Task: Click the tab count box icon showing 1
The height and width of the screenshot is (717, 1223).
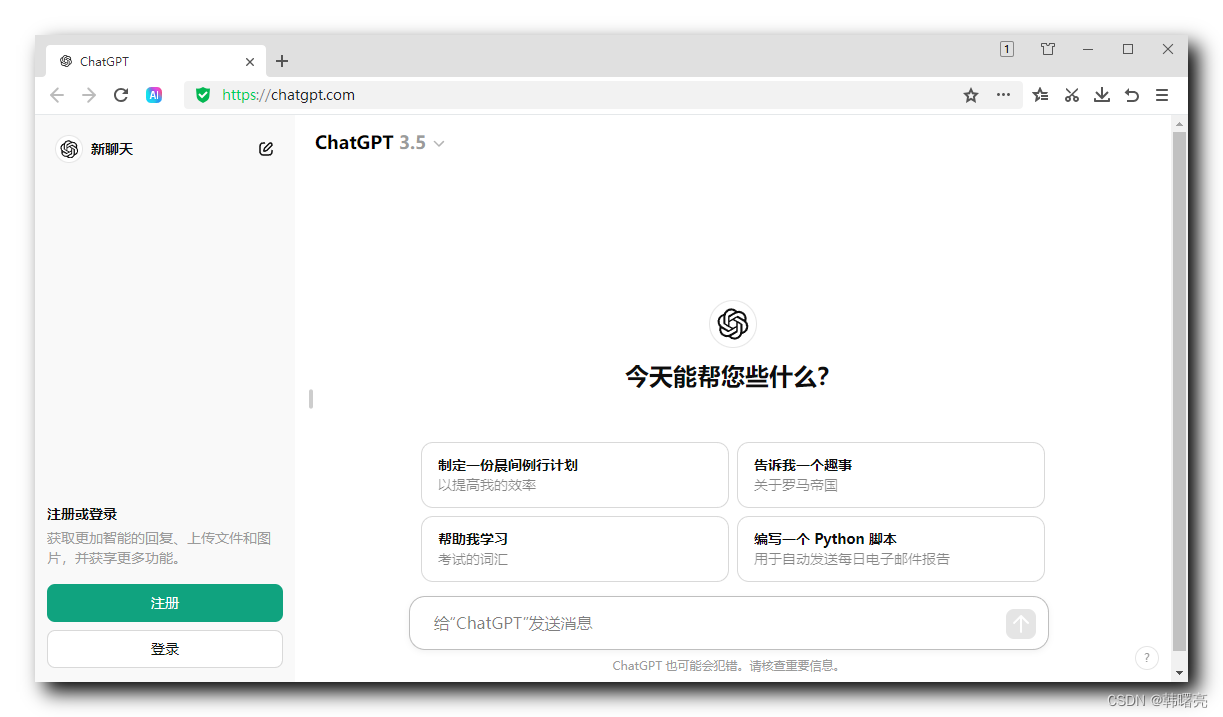Action: (x=1007, y=49)
